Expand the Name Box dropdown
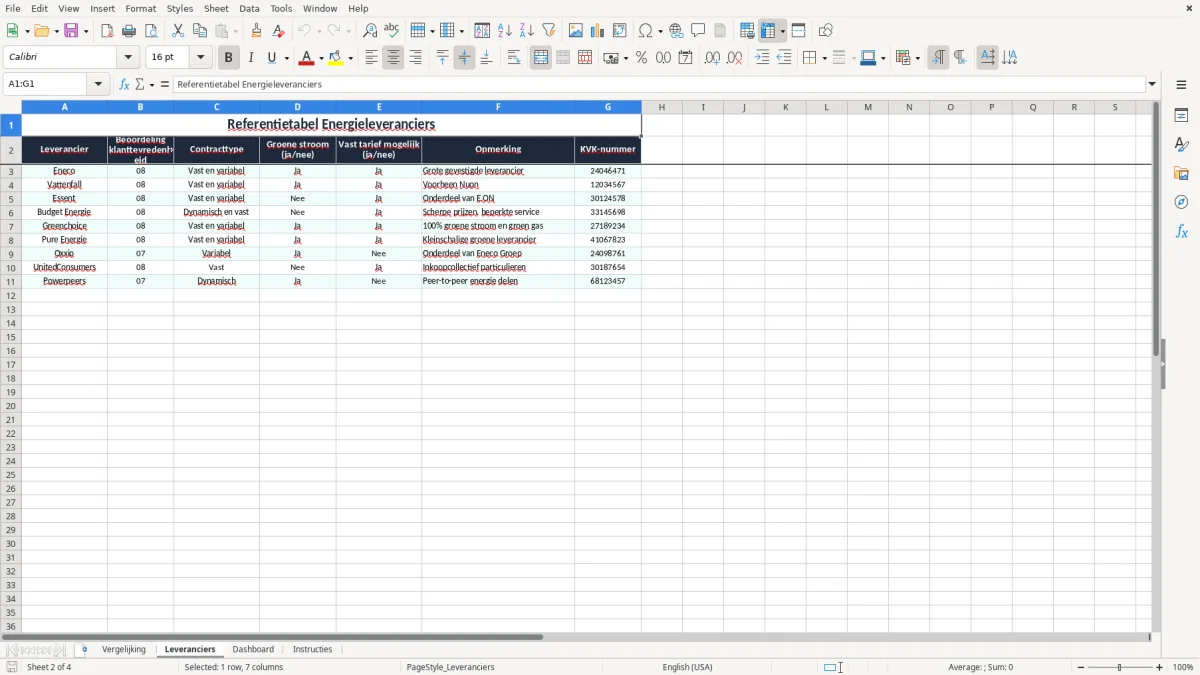This screenshot has width=1200, height=675. coord(99,85)
